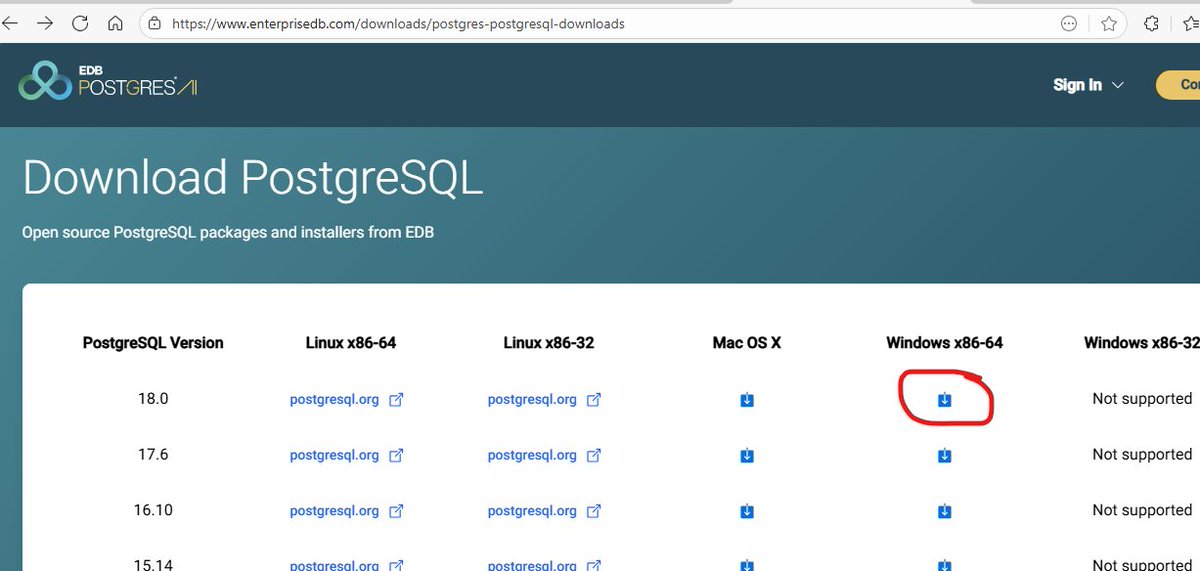
Task: Add page to favorites star icon
Action: point(1108,23)
